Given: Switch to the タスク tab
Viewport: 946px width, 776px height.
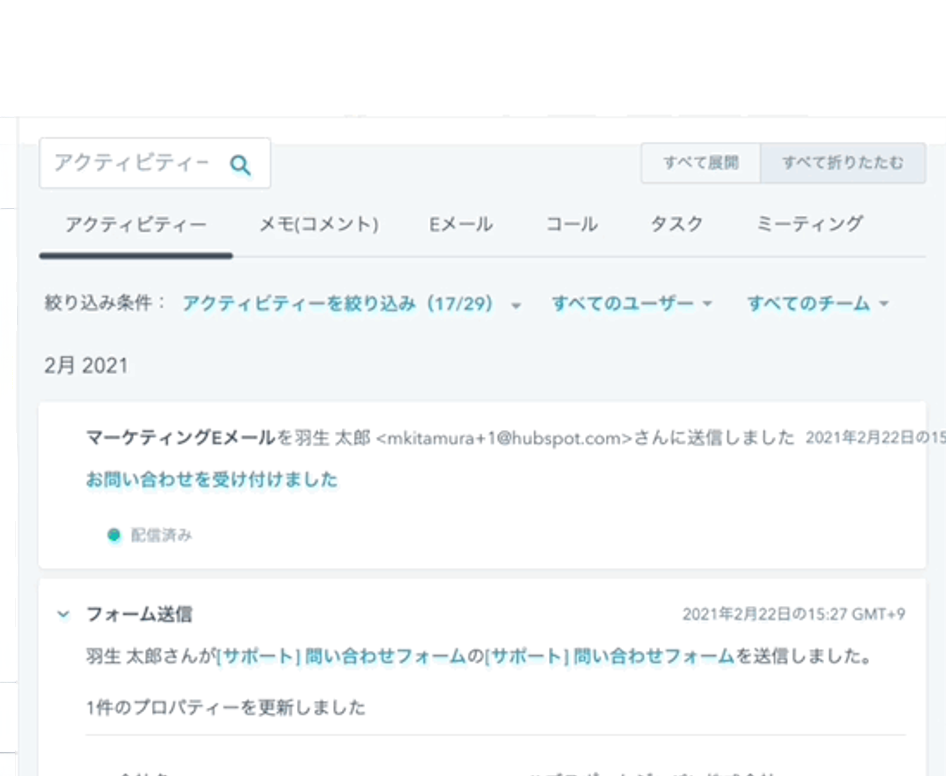Looking at the screenshot, I should pyautogui.click(x=675, y=225).
